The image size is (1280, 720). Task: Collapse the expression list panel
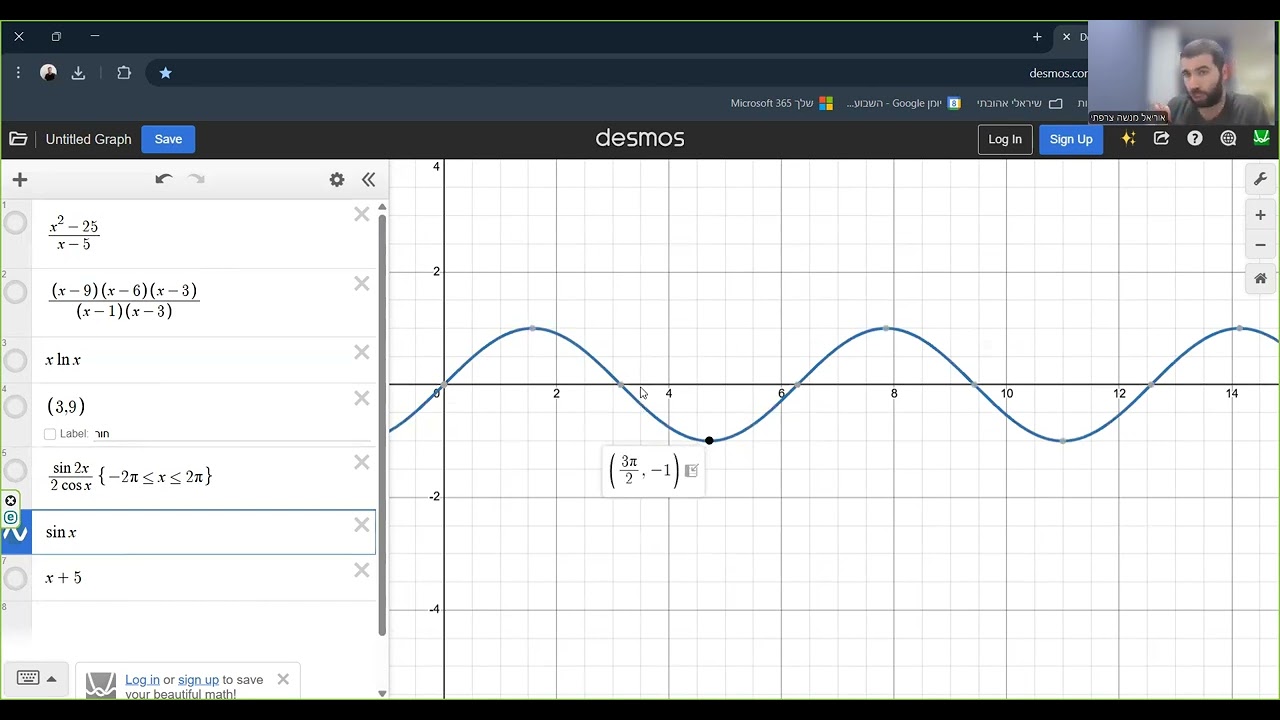tap(368, 180)
